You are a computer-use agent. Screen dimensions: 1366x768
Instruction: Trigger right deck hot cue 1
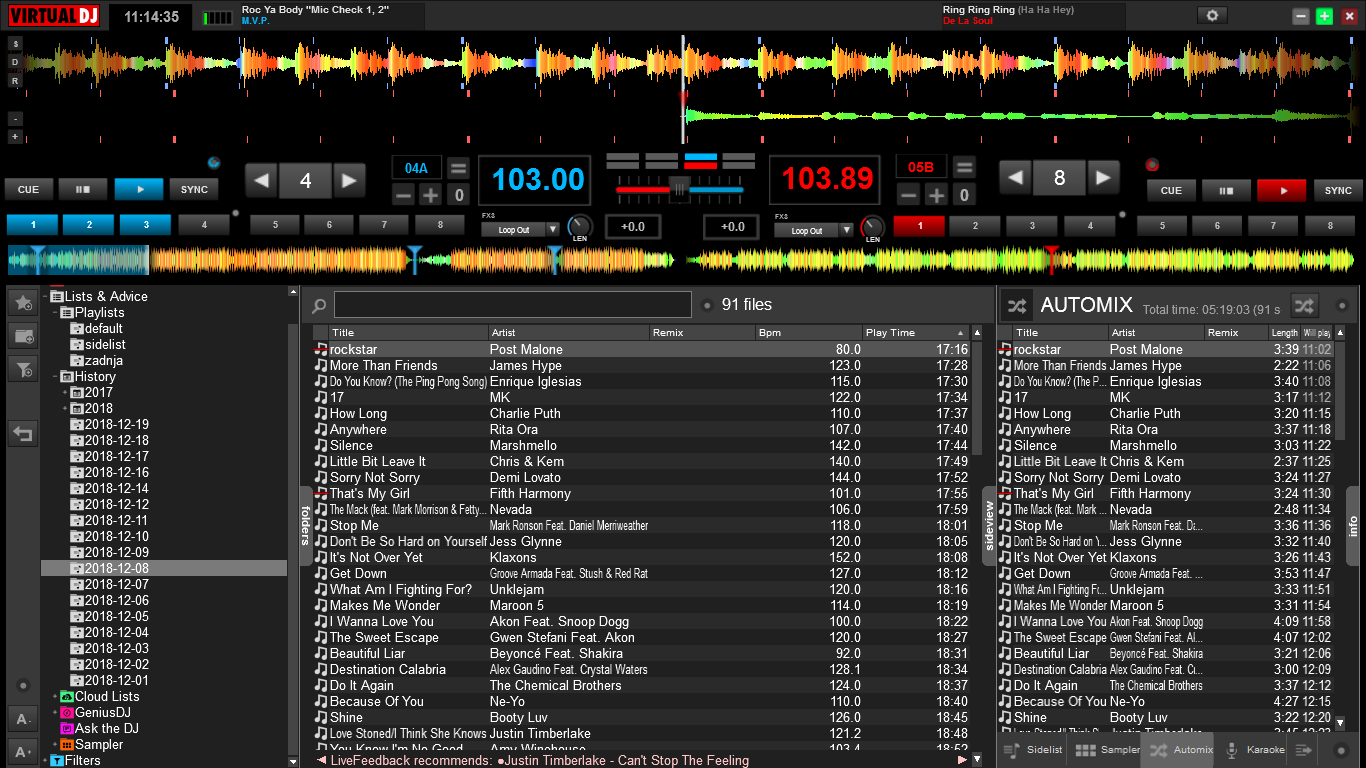point(919,226)
